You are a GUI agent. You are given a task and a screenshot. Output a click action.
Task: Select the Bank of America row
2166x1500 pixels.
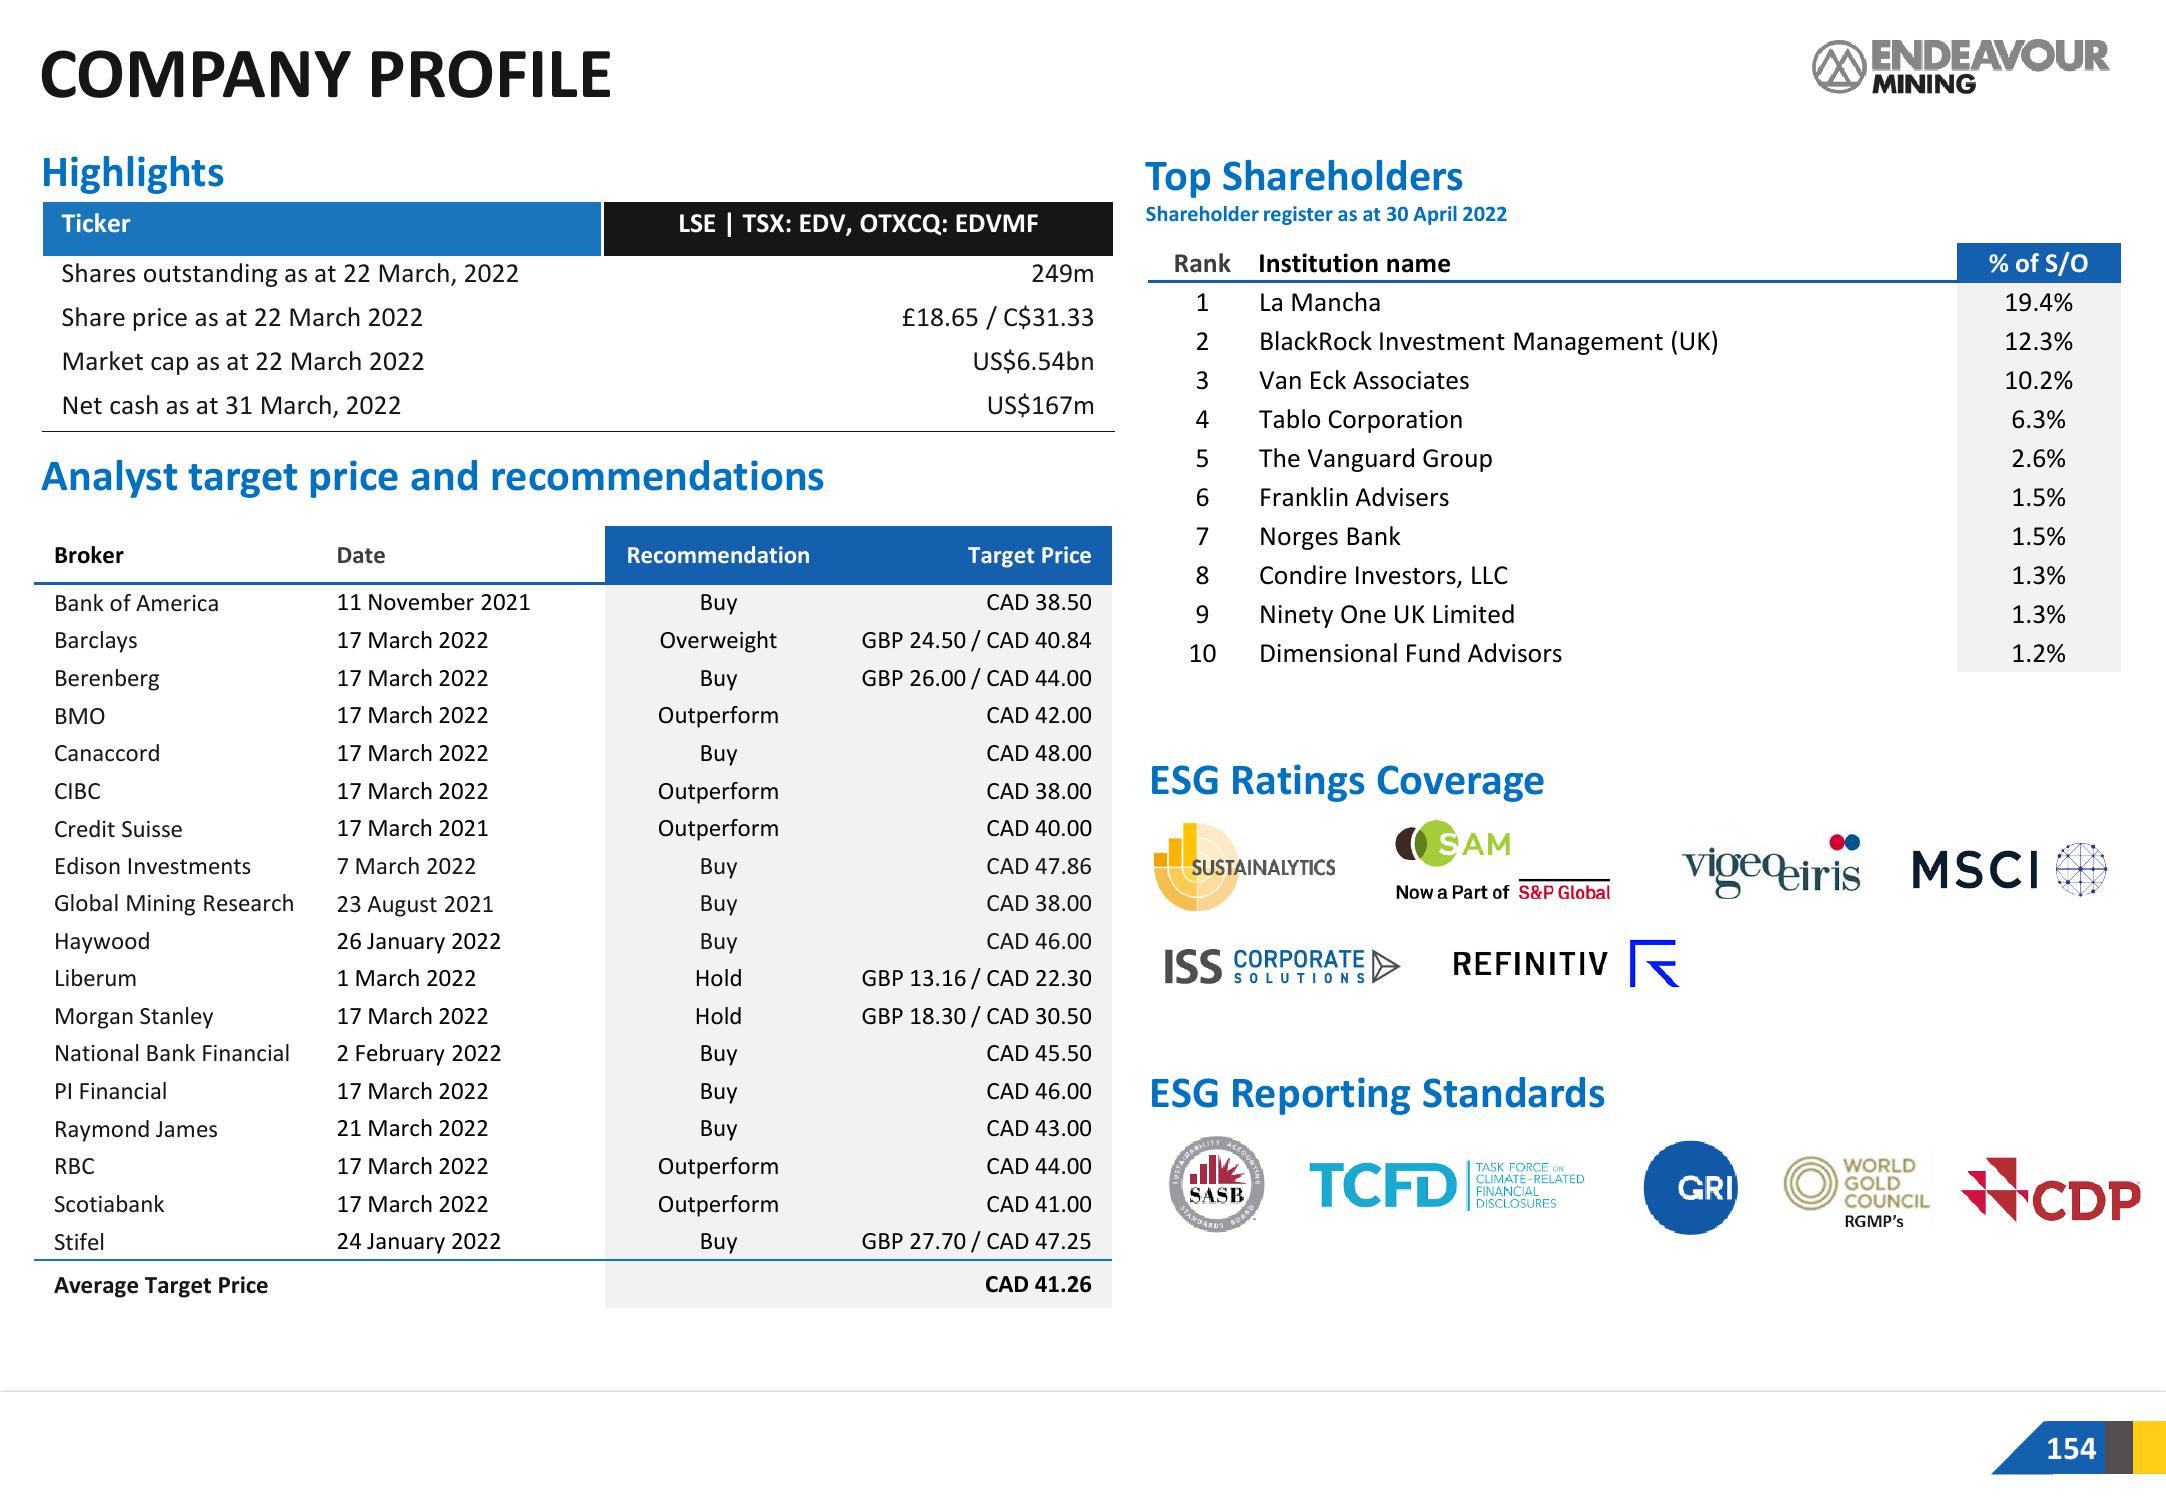(x=573, y=602)
